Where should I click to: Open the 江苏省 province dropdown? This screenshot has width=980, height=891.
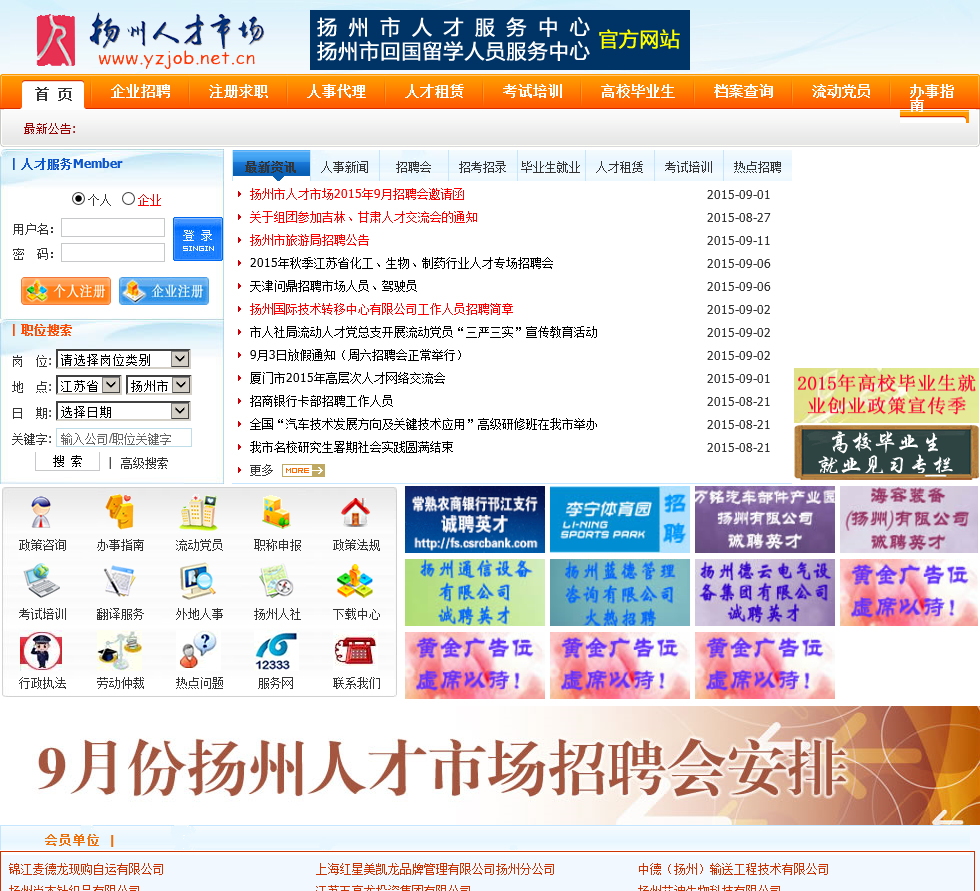(x=88, y=386)
